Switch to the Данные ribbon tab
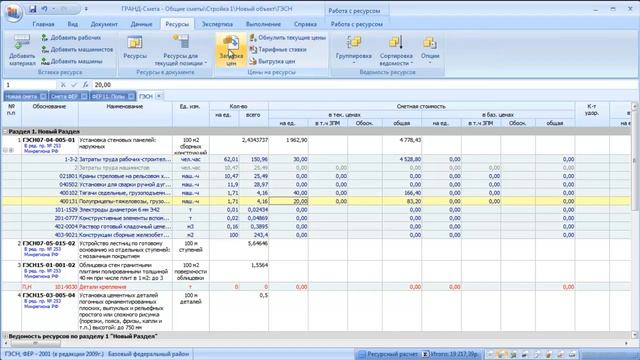Screen dimensions: 640x360 [x=141, y=24]
